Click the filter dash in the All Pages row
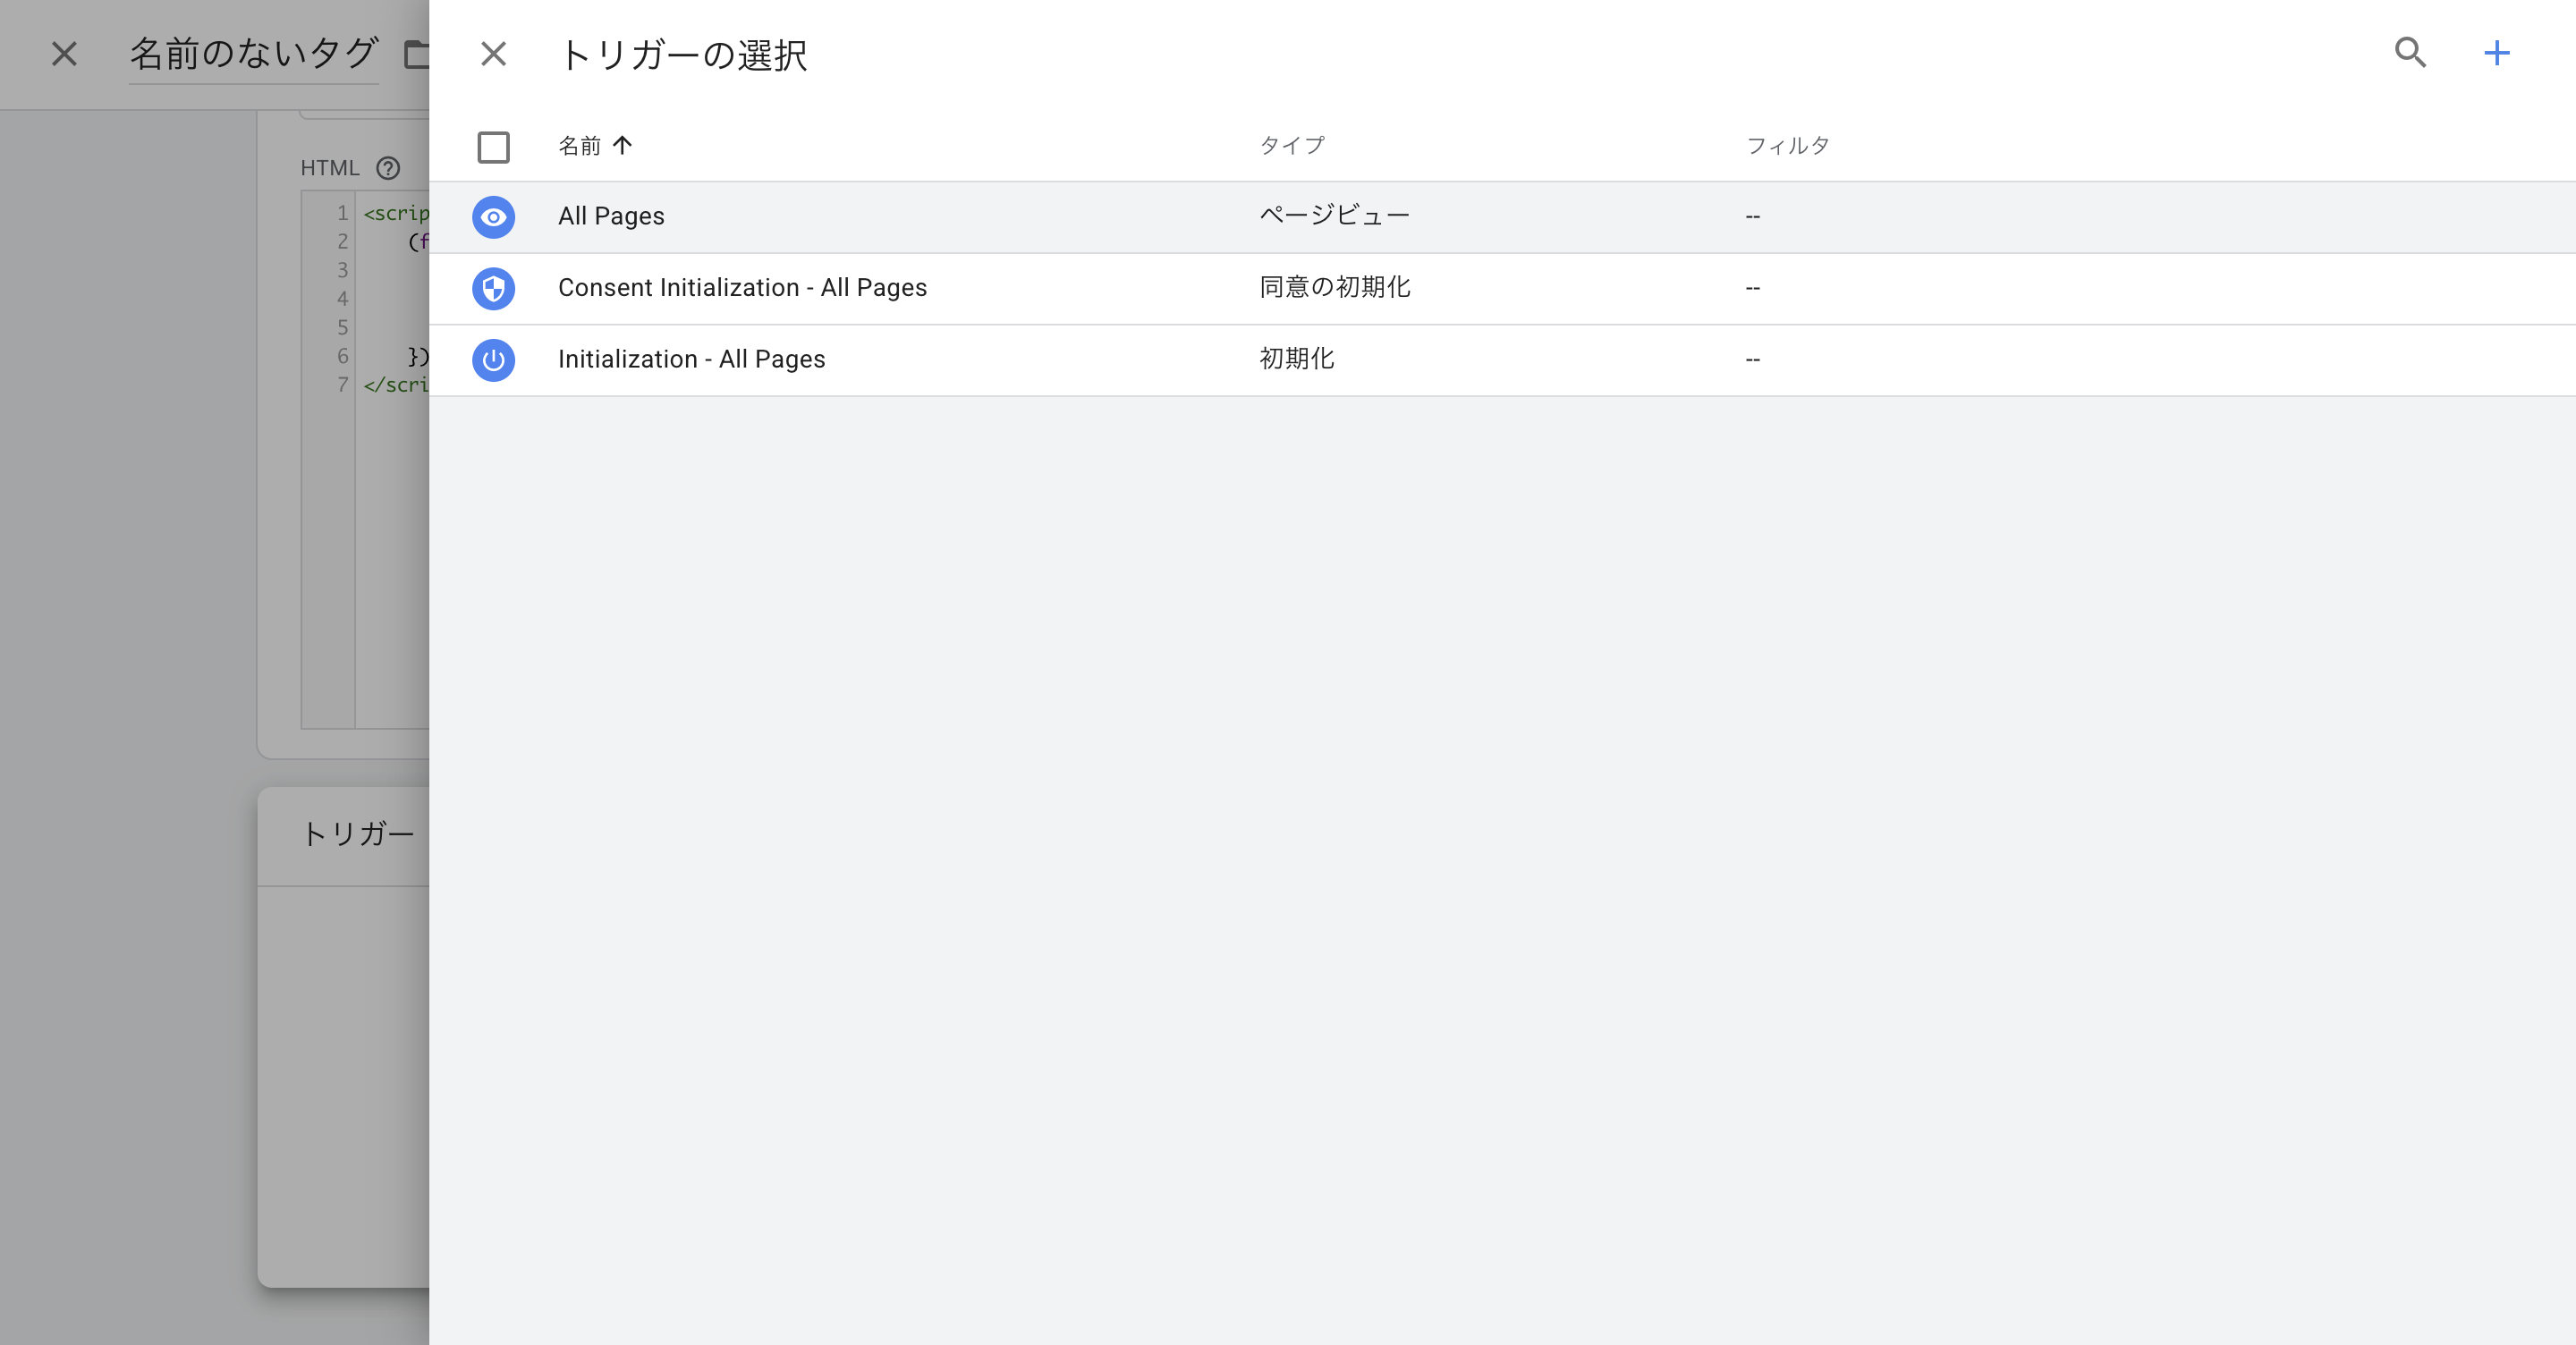 1752,217
